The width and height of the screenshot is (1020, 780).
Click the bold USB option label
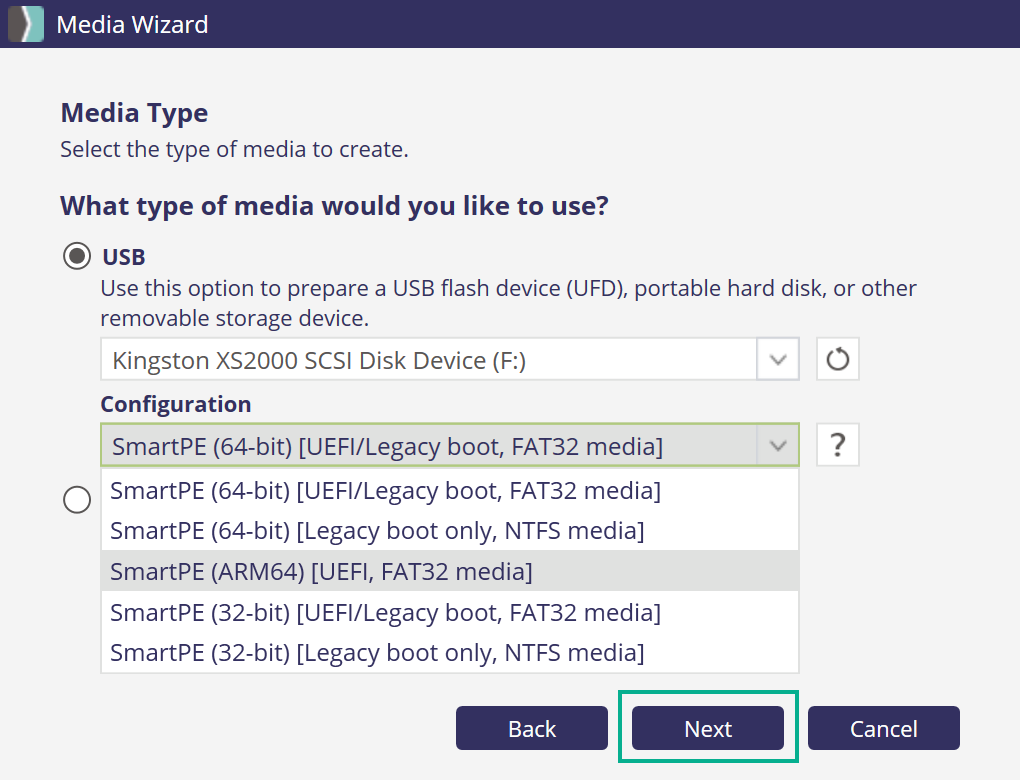point(124,257)
